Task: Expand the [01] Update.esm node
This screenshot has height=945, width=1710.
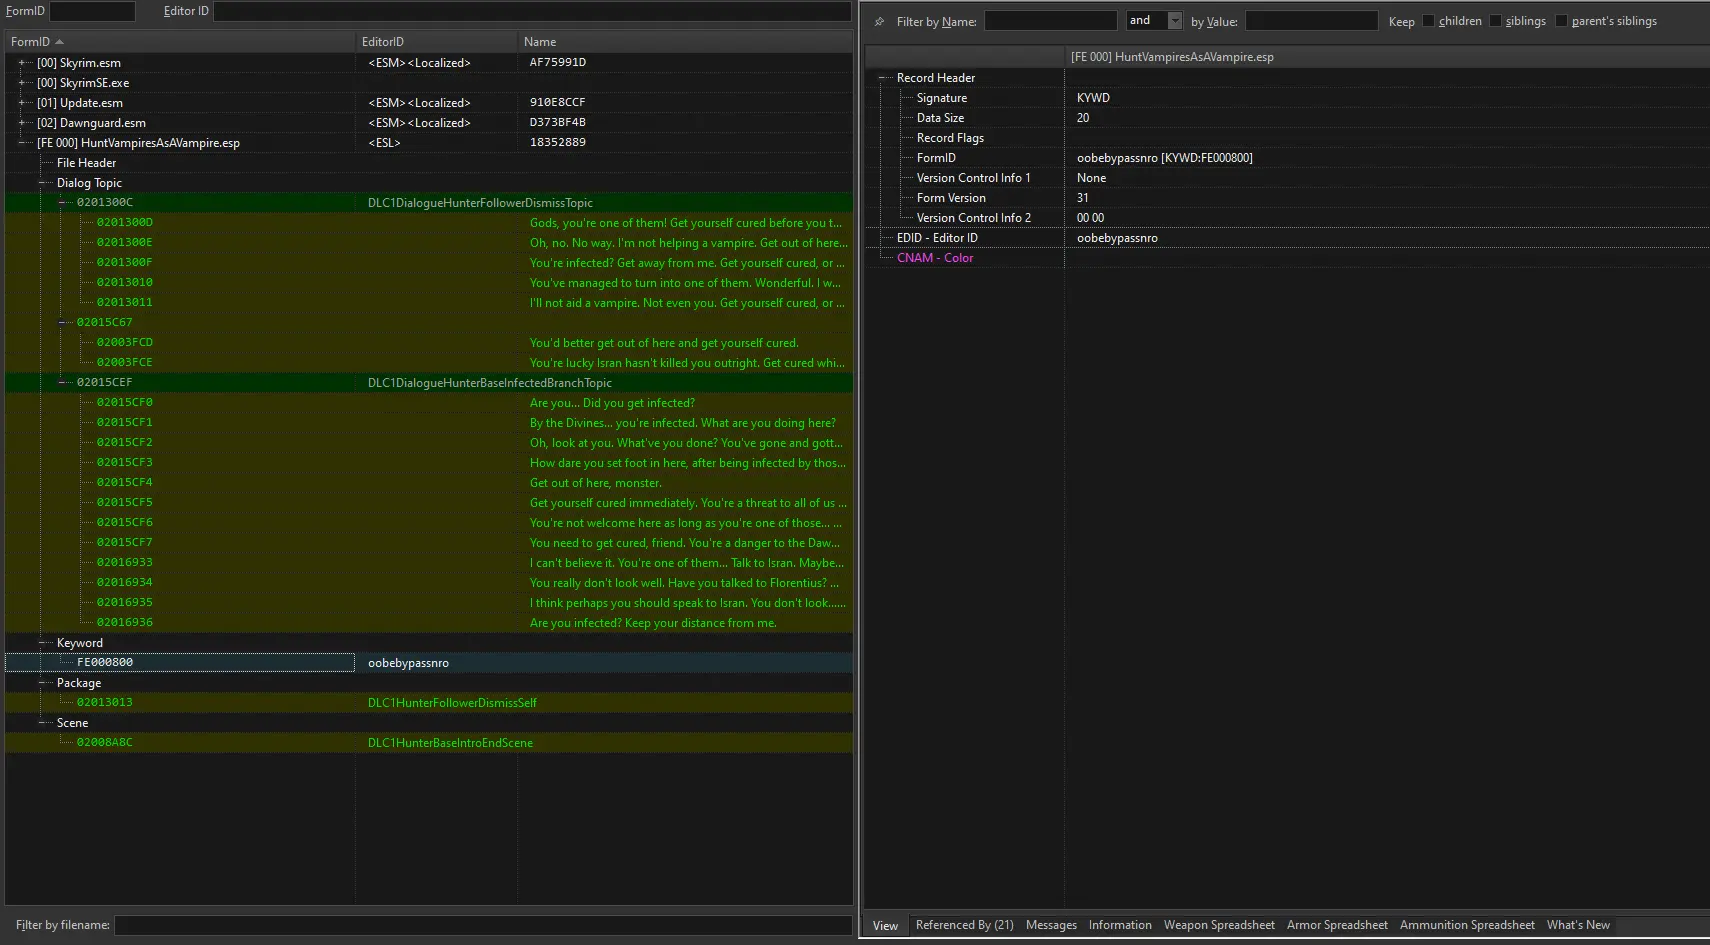Action: coord(22,103)
